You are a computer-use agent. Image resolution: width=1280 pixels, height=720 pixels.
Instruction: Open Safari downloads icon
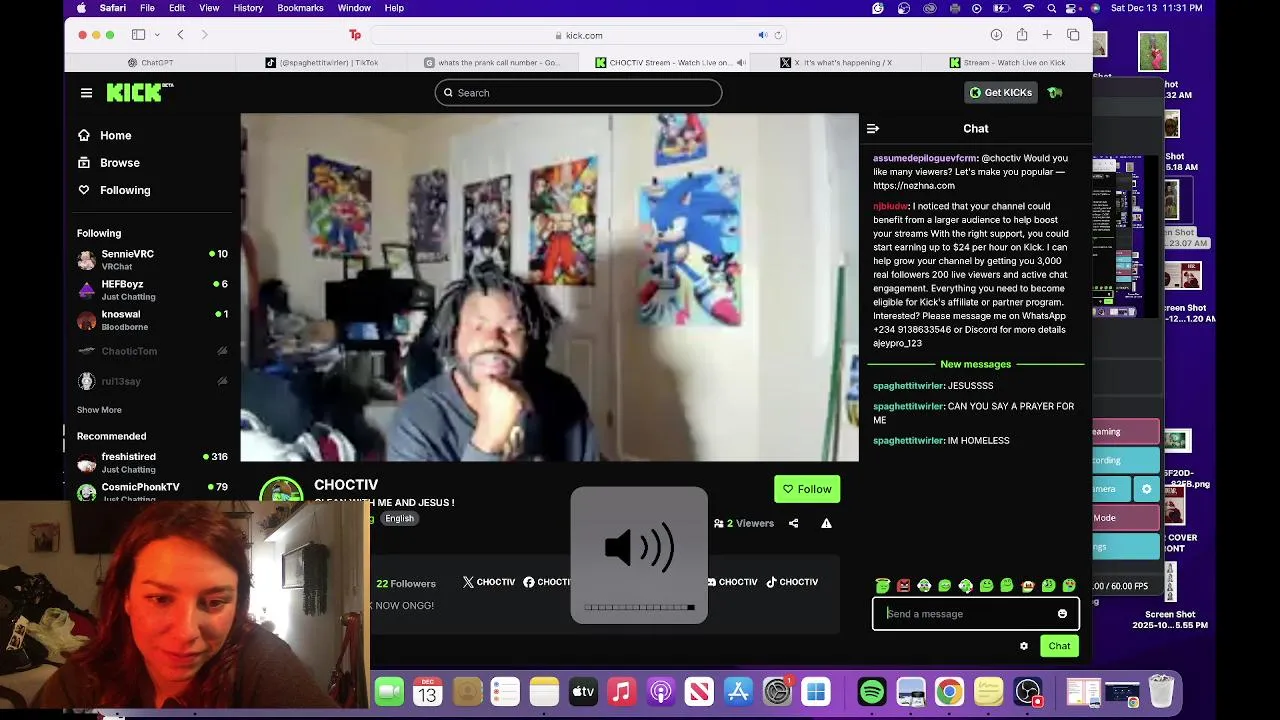pos(996,35)
